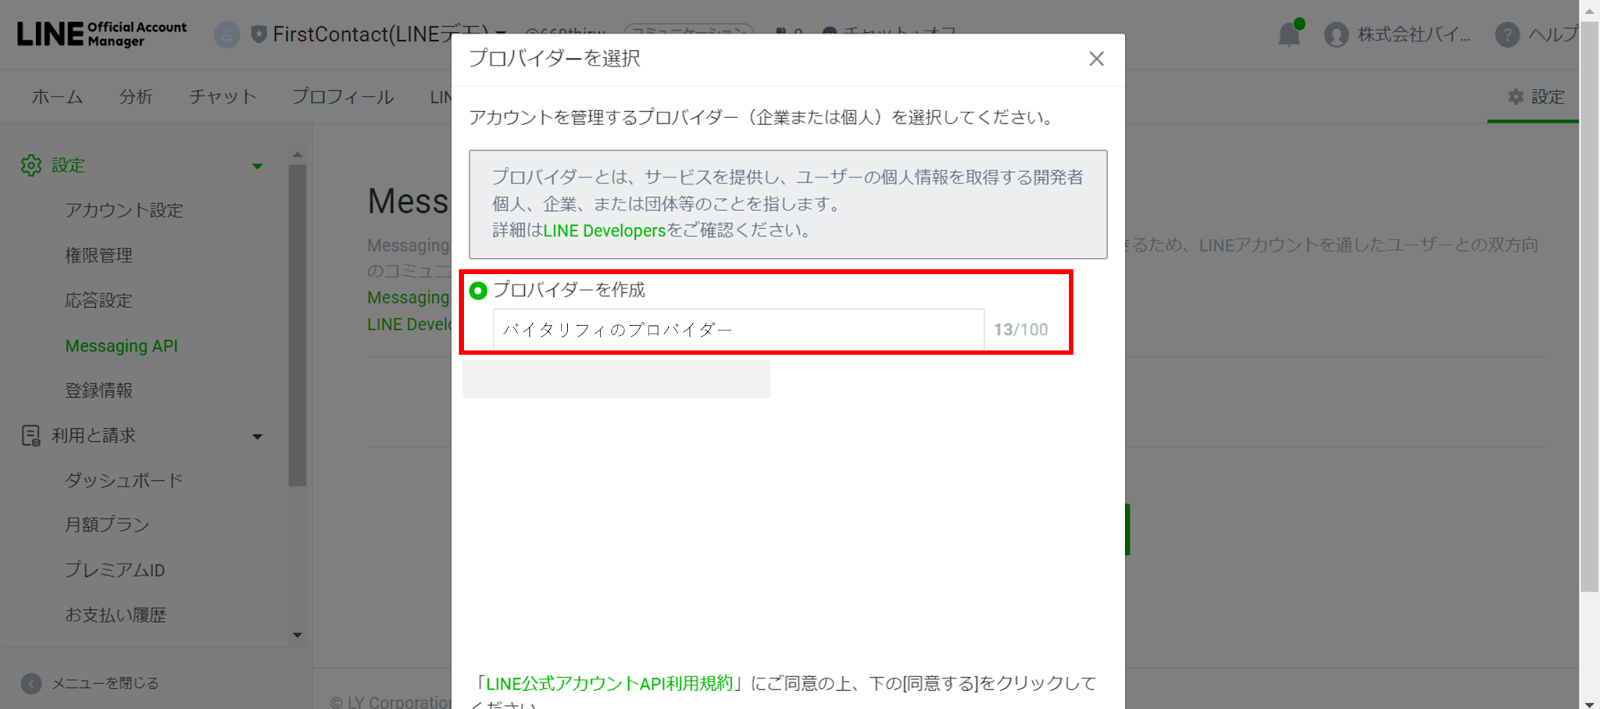Click the sidebar scrollbar down arrow

click(297, 635)
